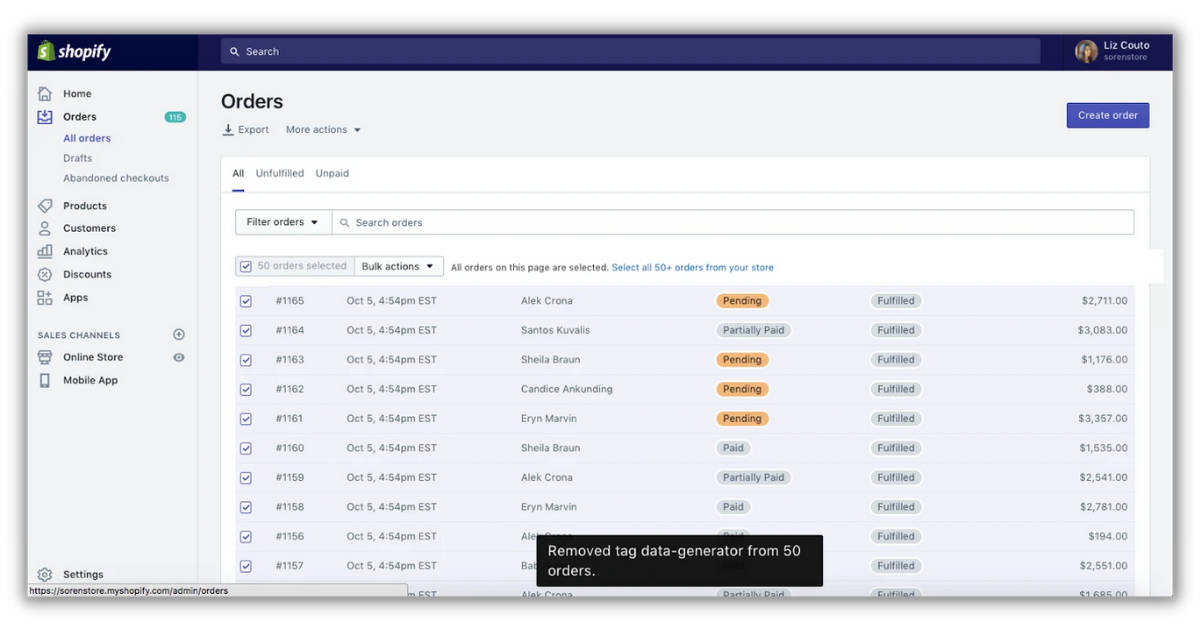Uncheck order #1163's checkbox

tap(245, 359)
